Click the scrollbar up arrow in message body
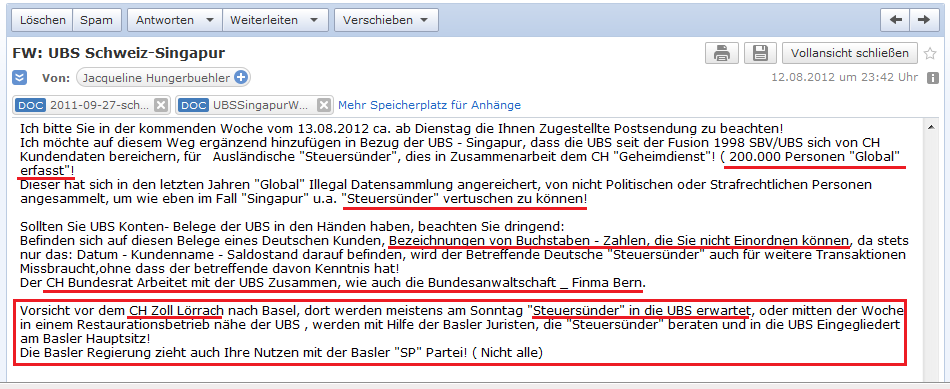 pyautogui.click(x=931, y=126)
